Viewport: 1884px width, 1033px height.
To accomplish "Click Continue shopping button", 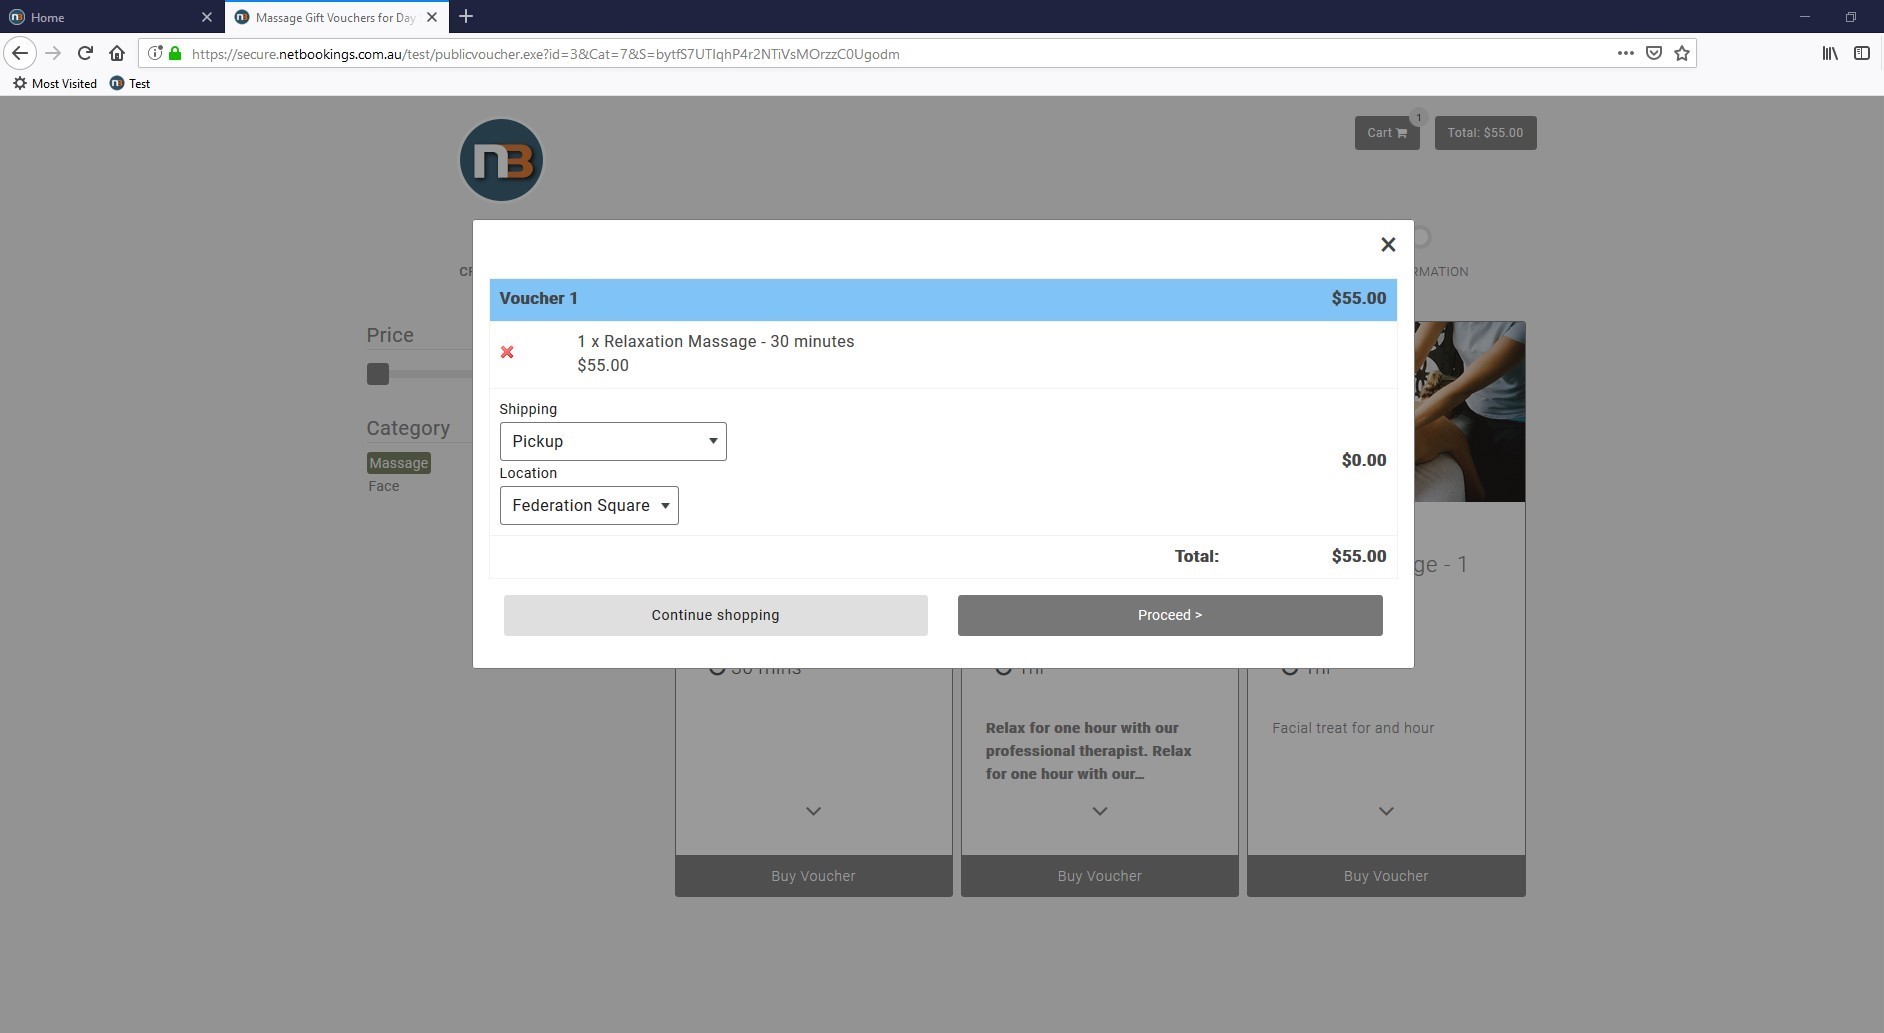I will pyautogui.click(x=715, y=615).
